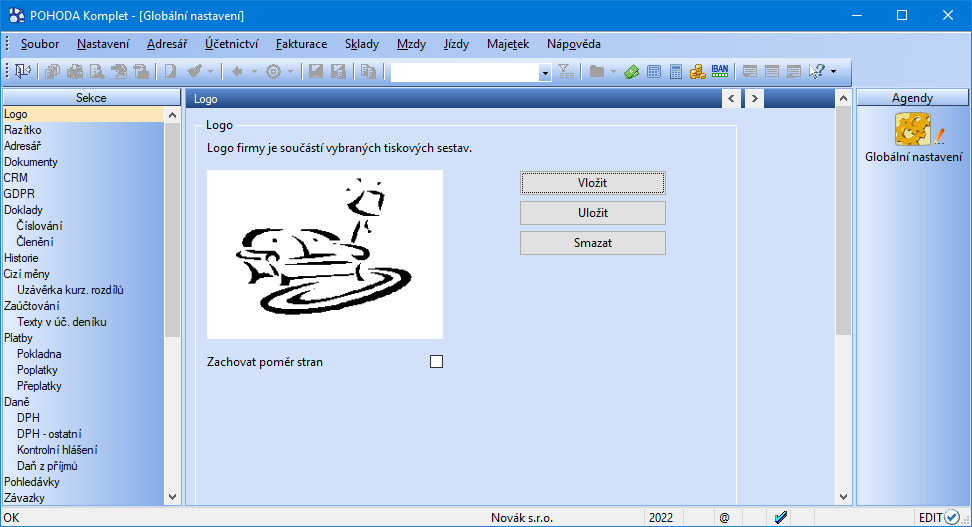Click the grayed print preview magnifier icon

point(97,71)
